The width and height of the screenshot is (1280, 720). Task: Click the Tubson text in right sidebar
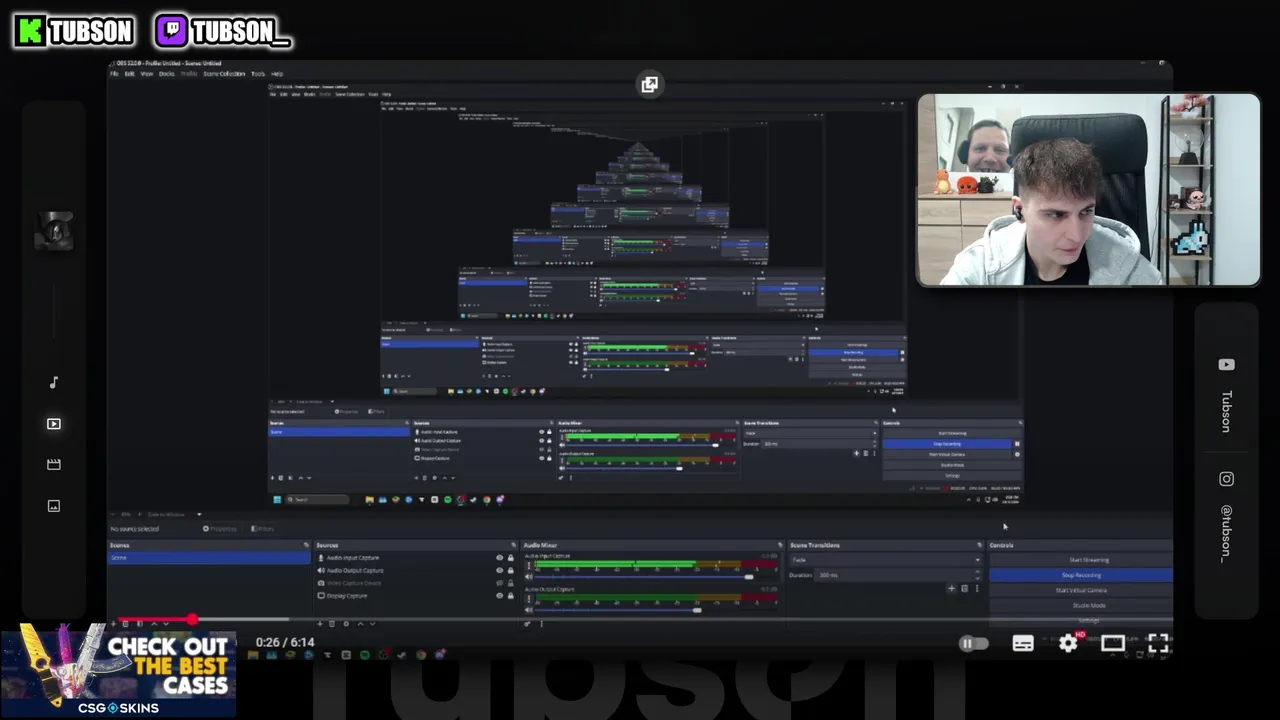click(1227, 411)
